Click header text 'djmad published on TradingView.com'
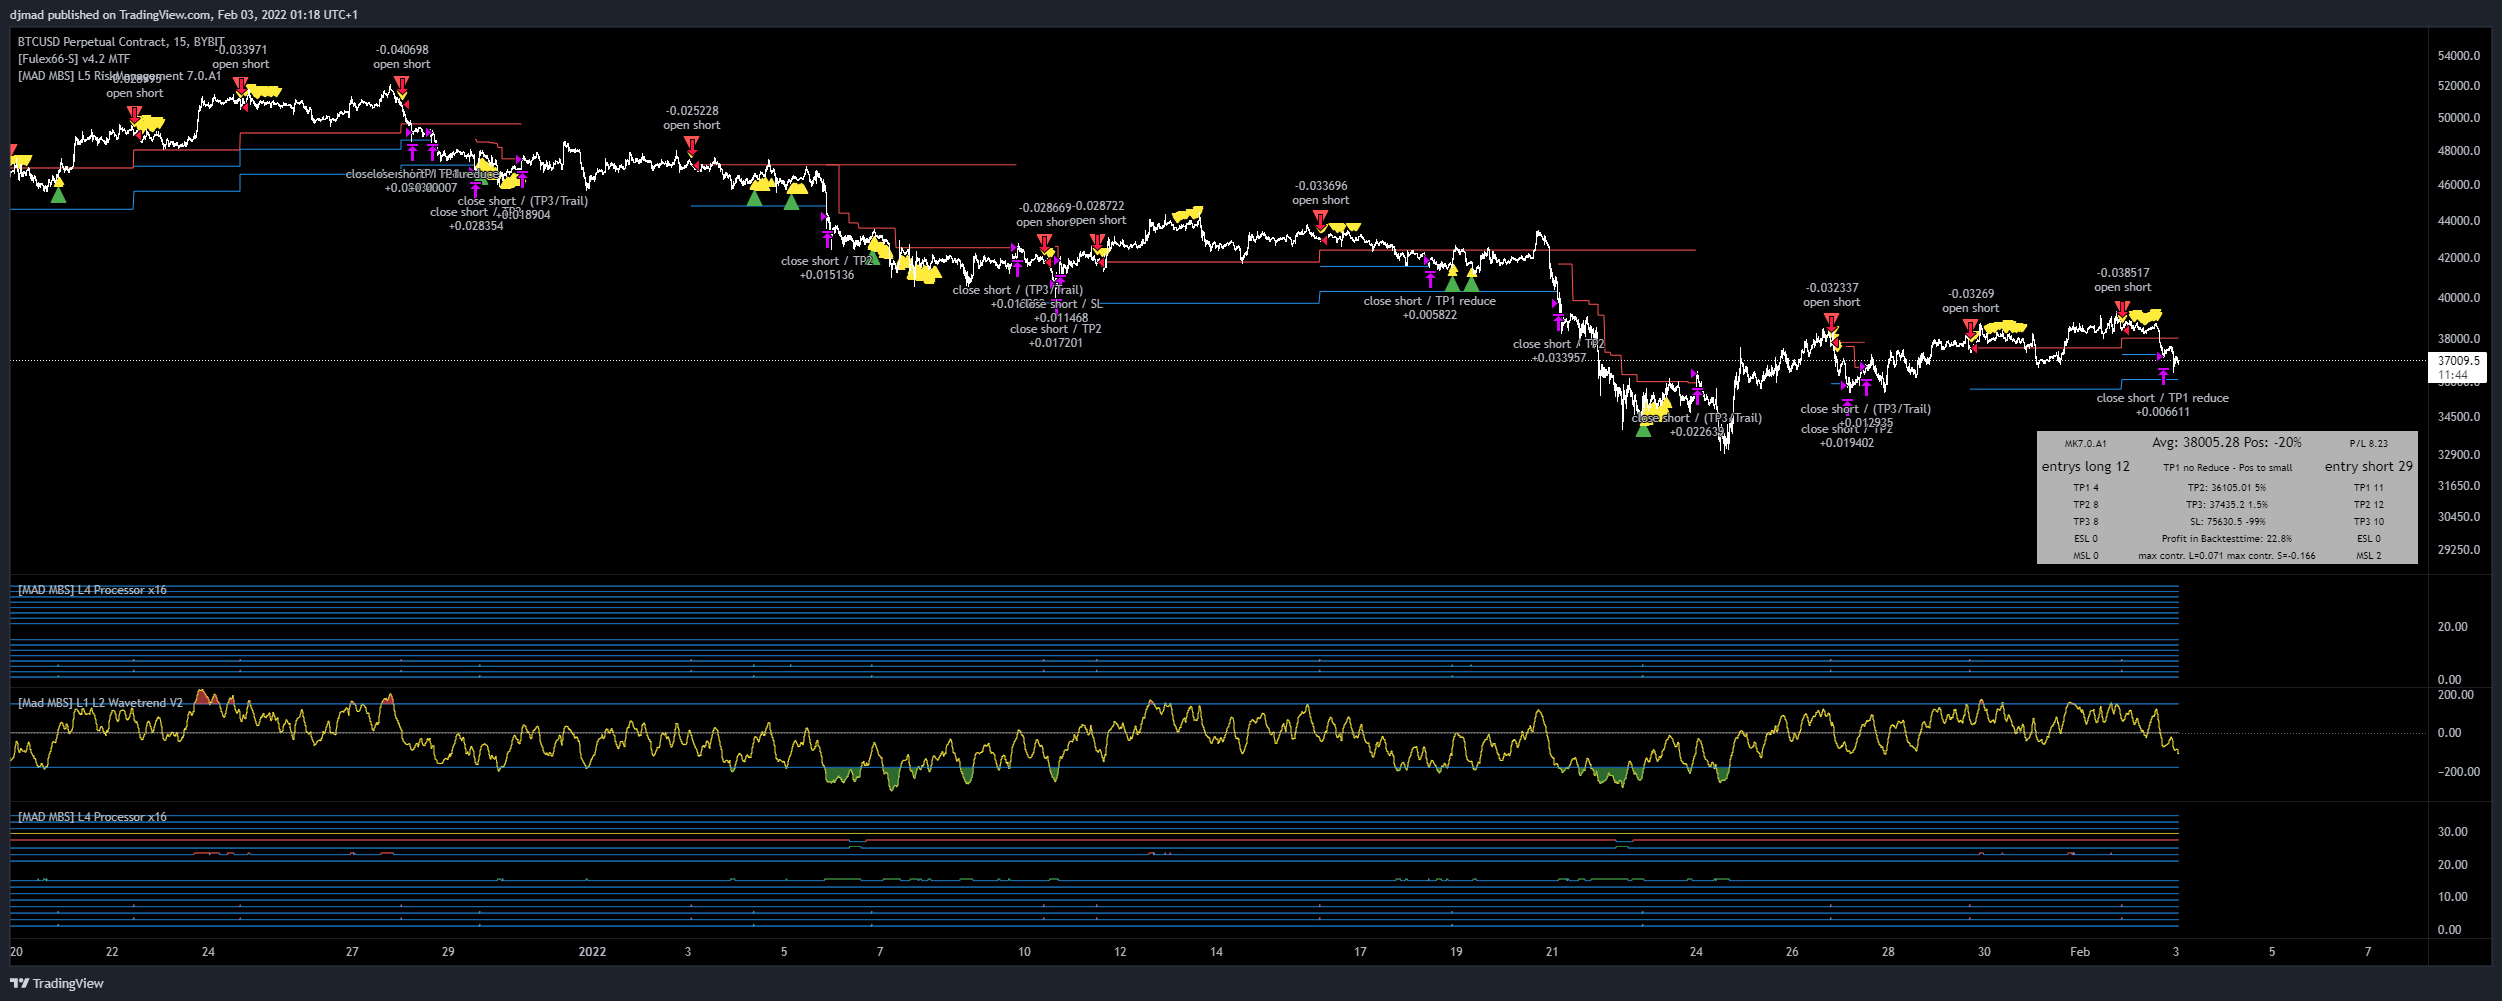This screenshot has height=1001, width=2502. pyautogui.click(x=109, y=15)
